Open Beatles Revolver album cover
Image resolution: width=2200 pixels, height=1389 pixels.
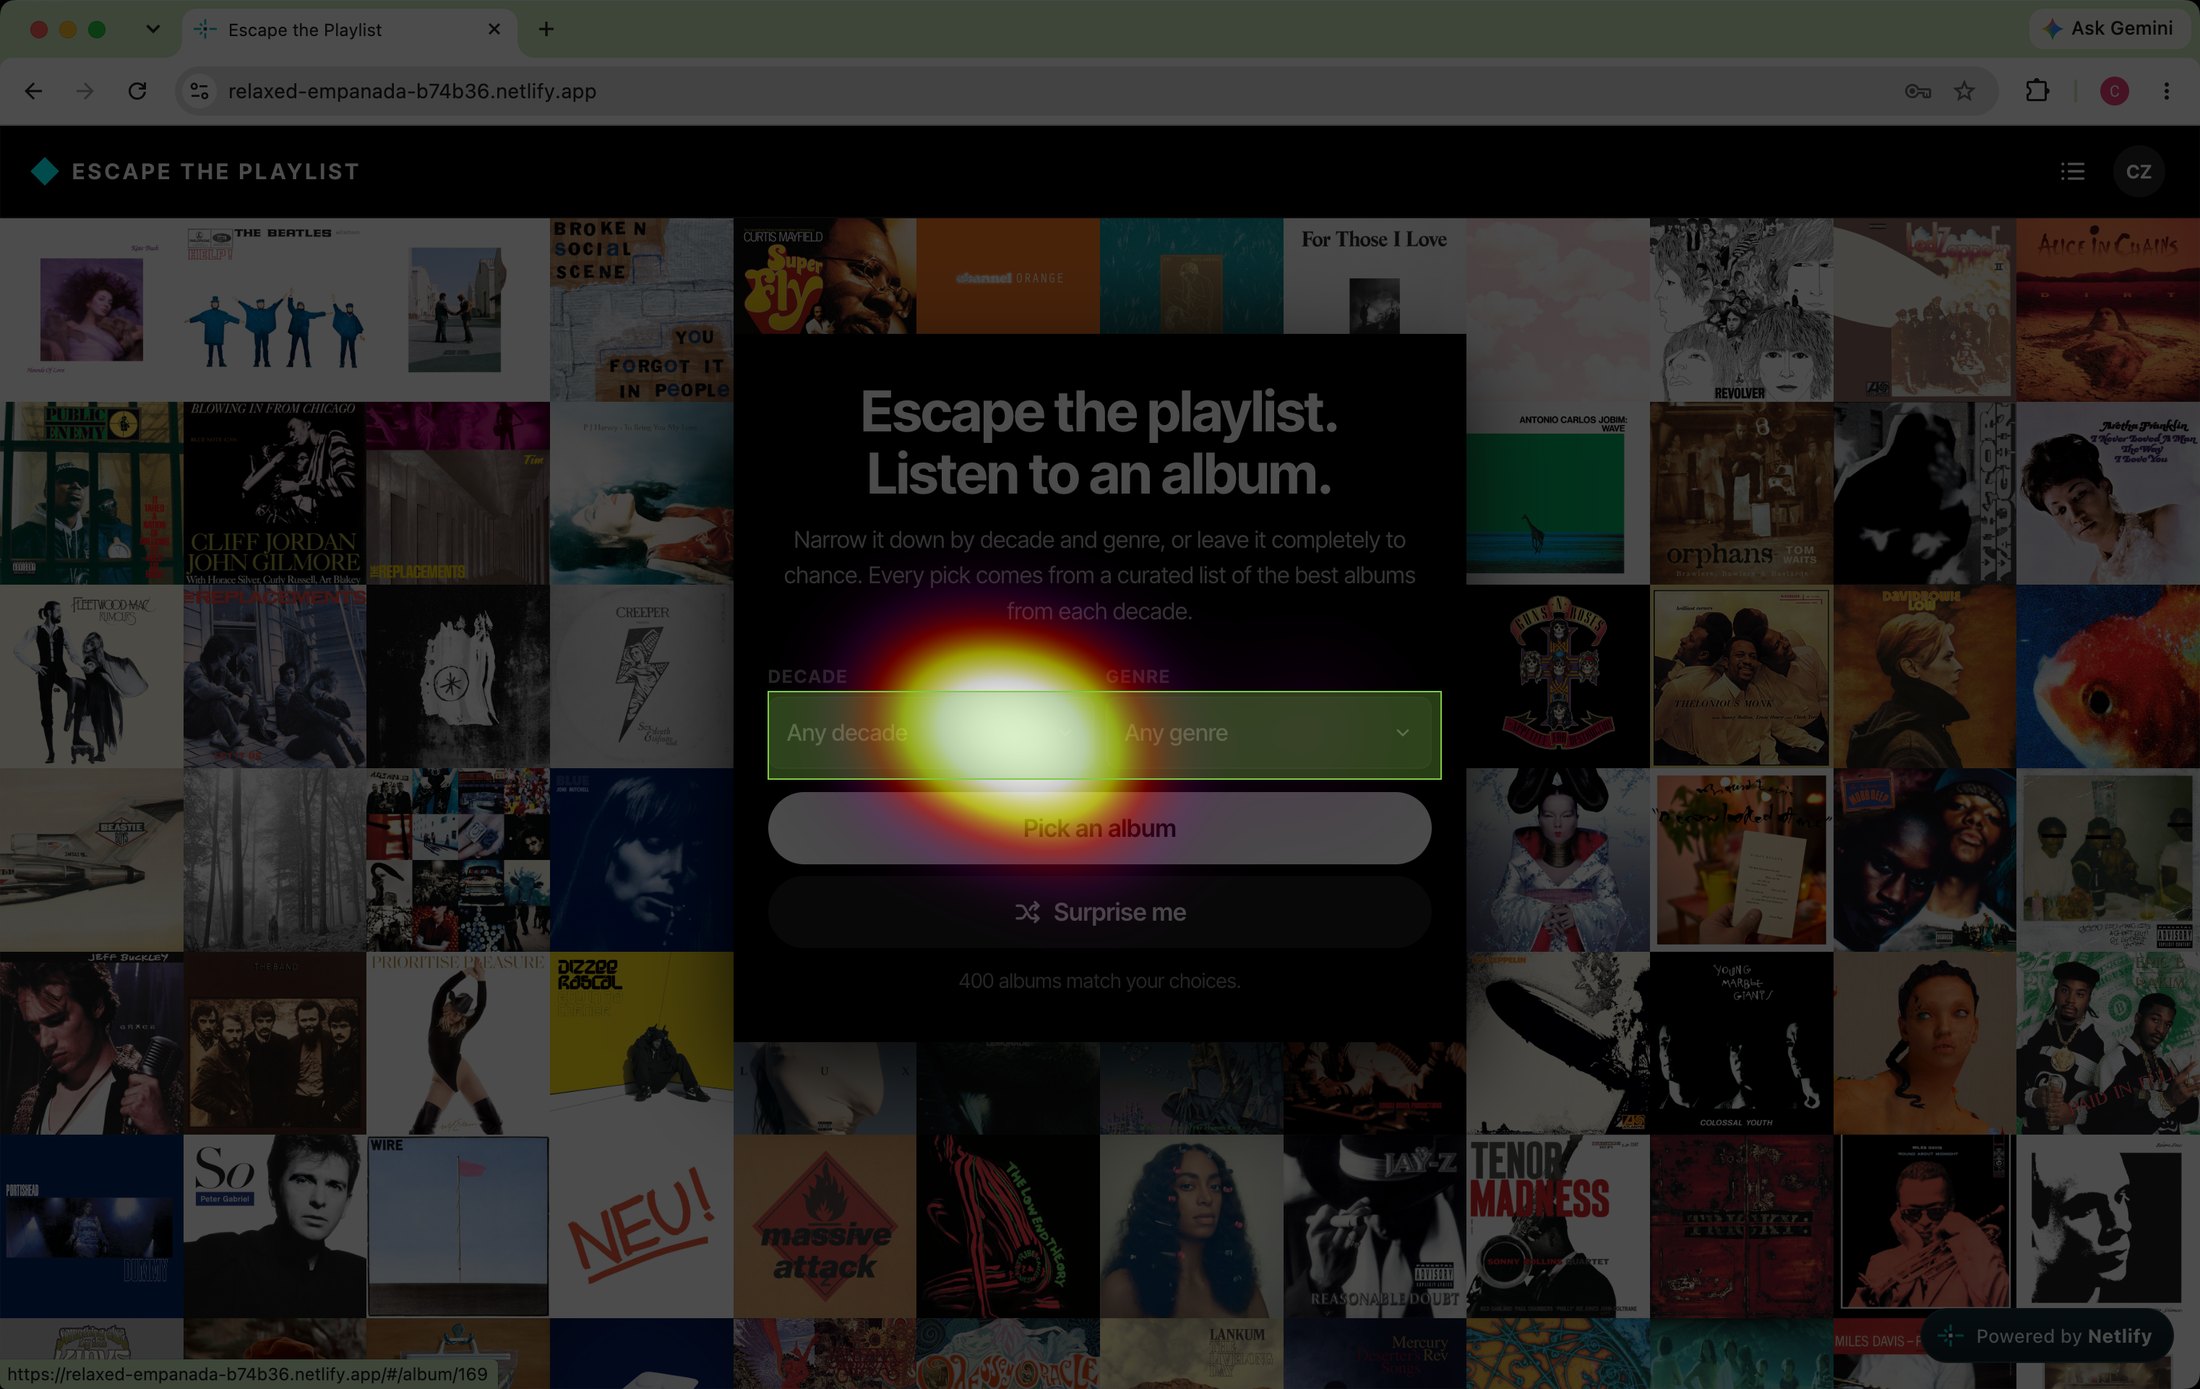[x=1741, y=309]
